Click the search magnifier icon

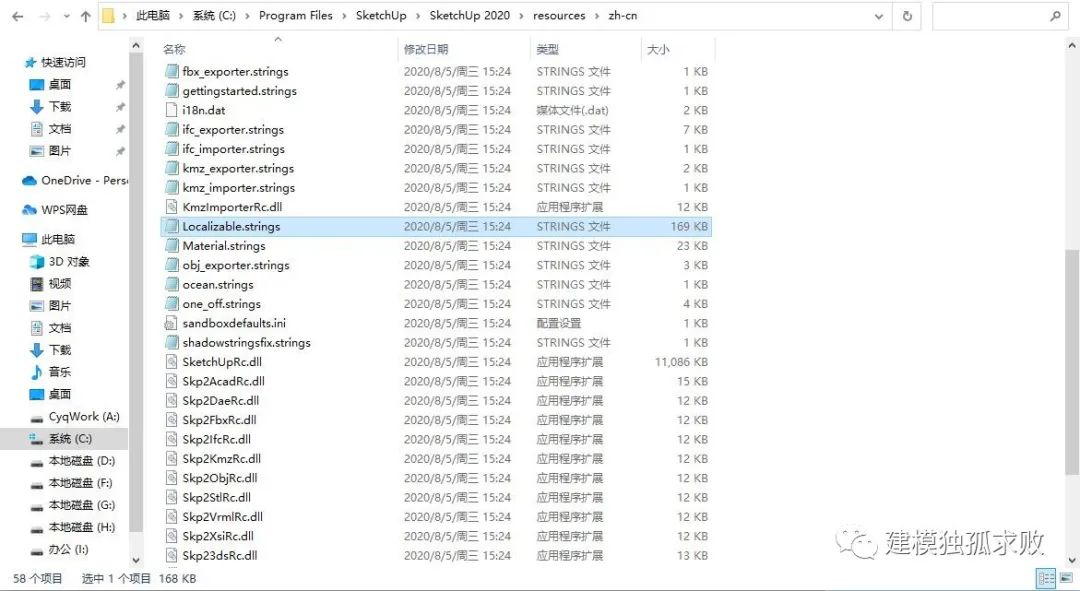pyautogui.click(x=1055, y=16)
